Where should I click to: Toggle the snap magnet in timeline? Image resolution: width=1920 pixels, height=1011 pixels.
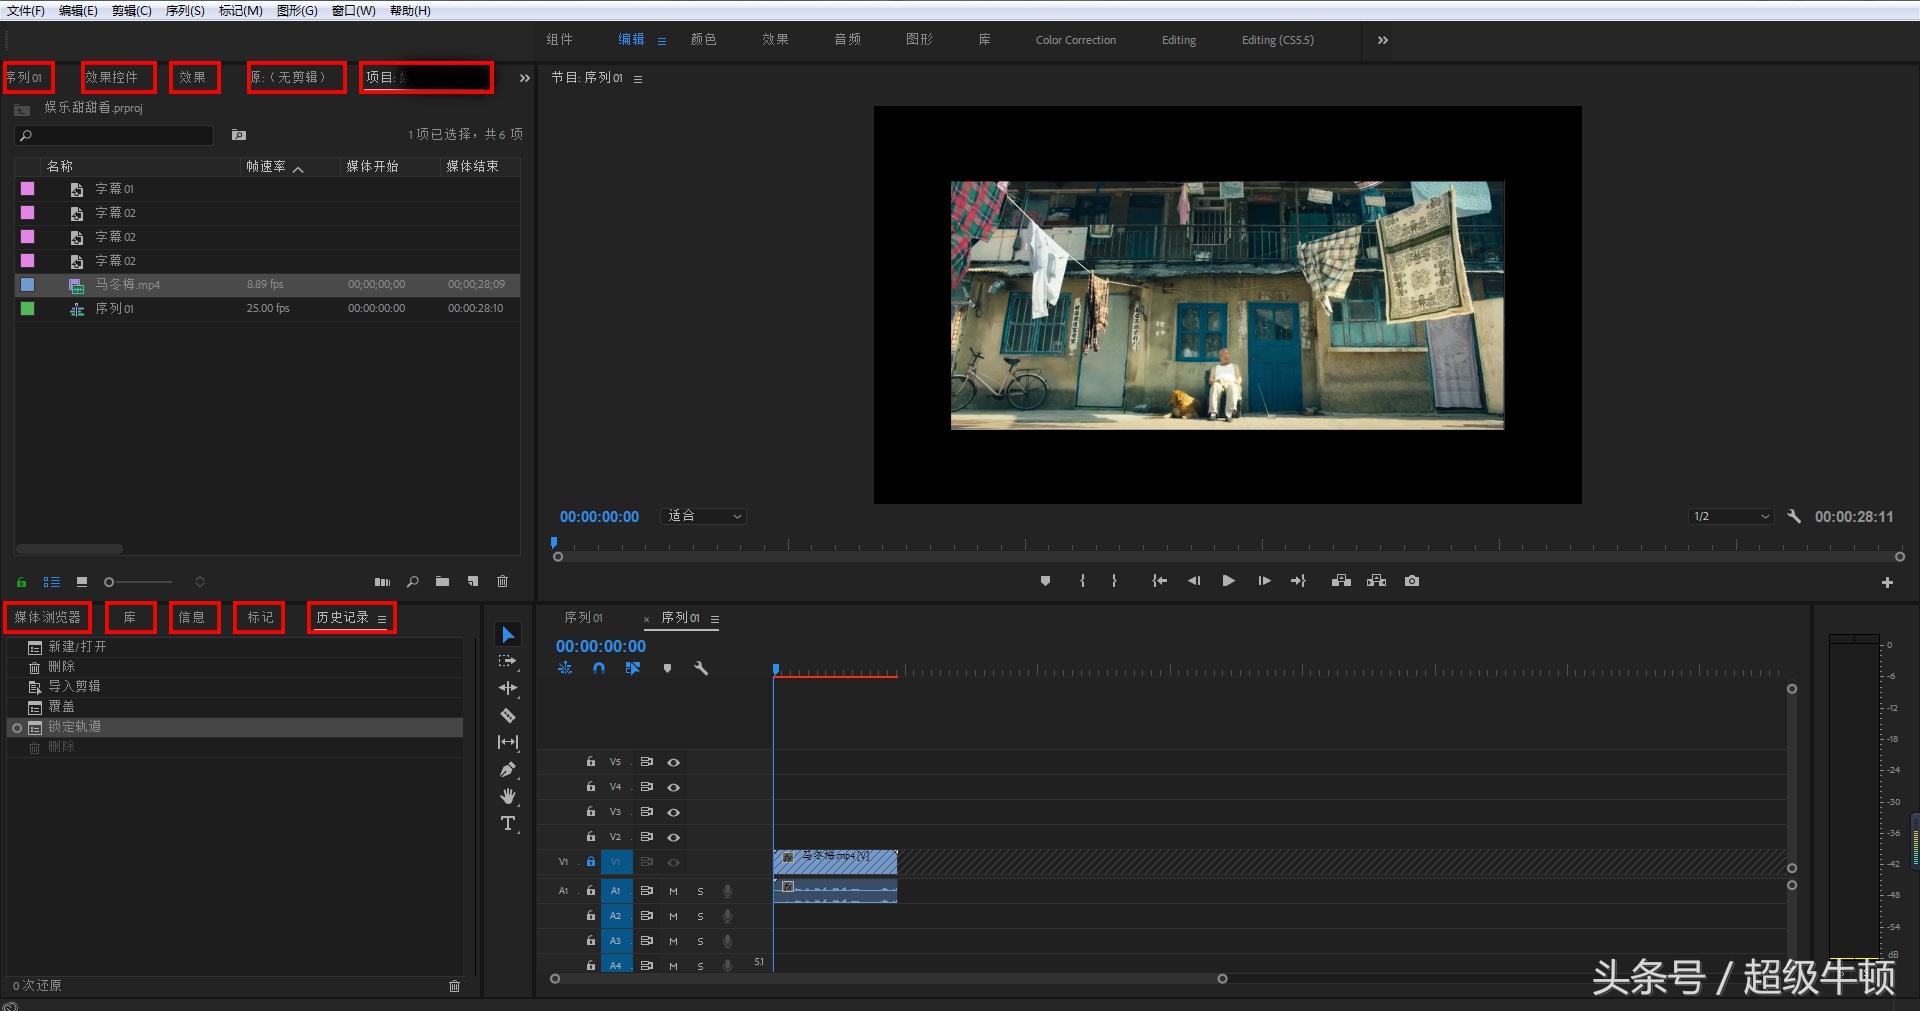[x=598, y=668]
